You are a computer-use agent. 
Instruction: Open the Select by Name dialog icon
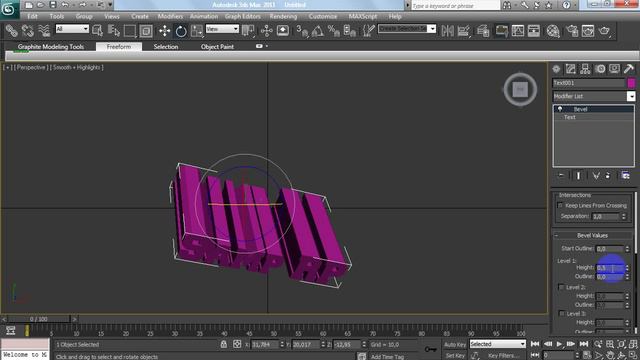tap(113, 31)
